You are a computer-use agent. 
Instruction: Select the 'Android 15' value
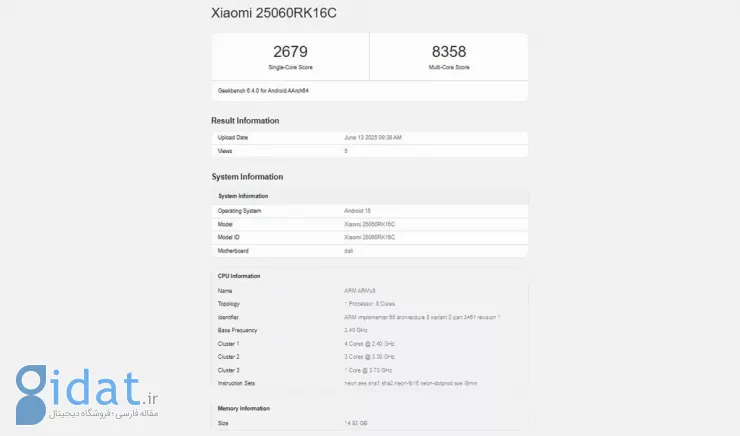click(357, 211)
